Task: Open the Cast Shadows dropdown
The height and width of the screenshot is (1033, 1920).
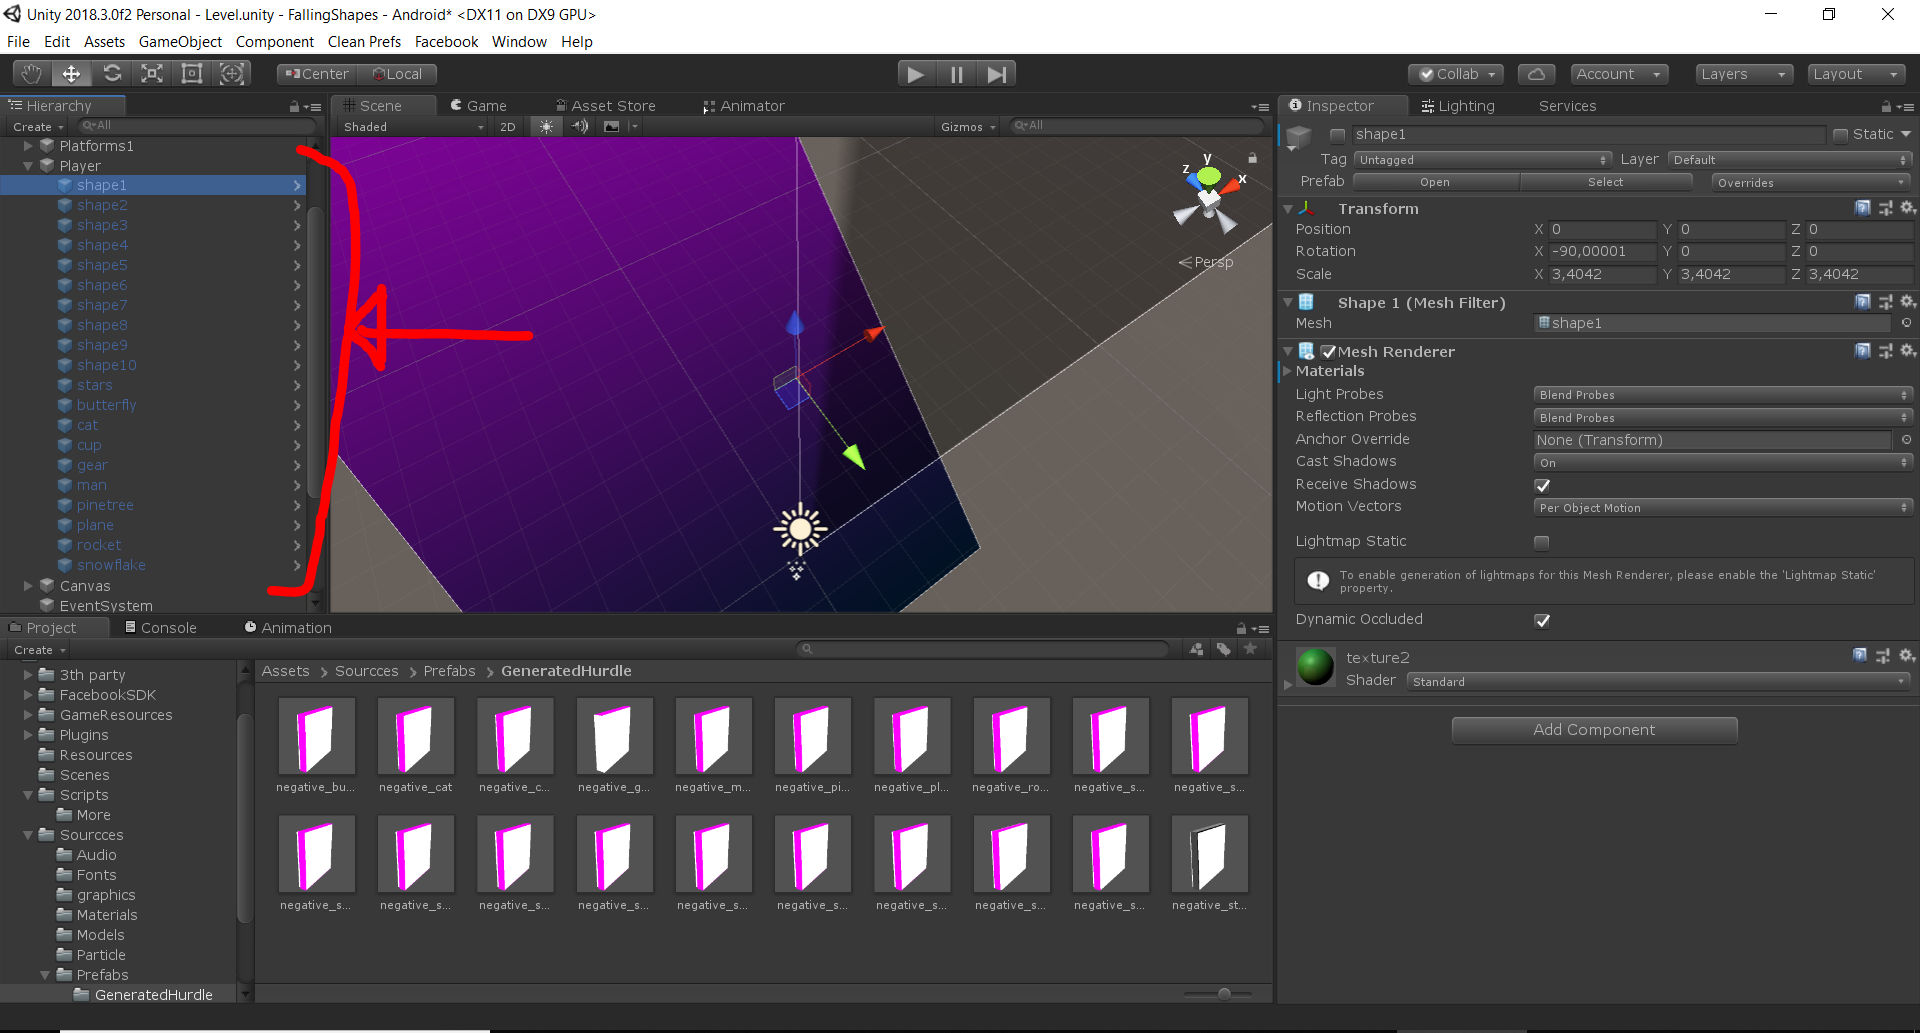Action: [1722, 462]
